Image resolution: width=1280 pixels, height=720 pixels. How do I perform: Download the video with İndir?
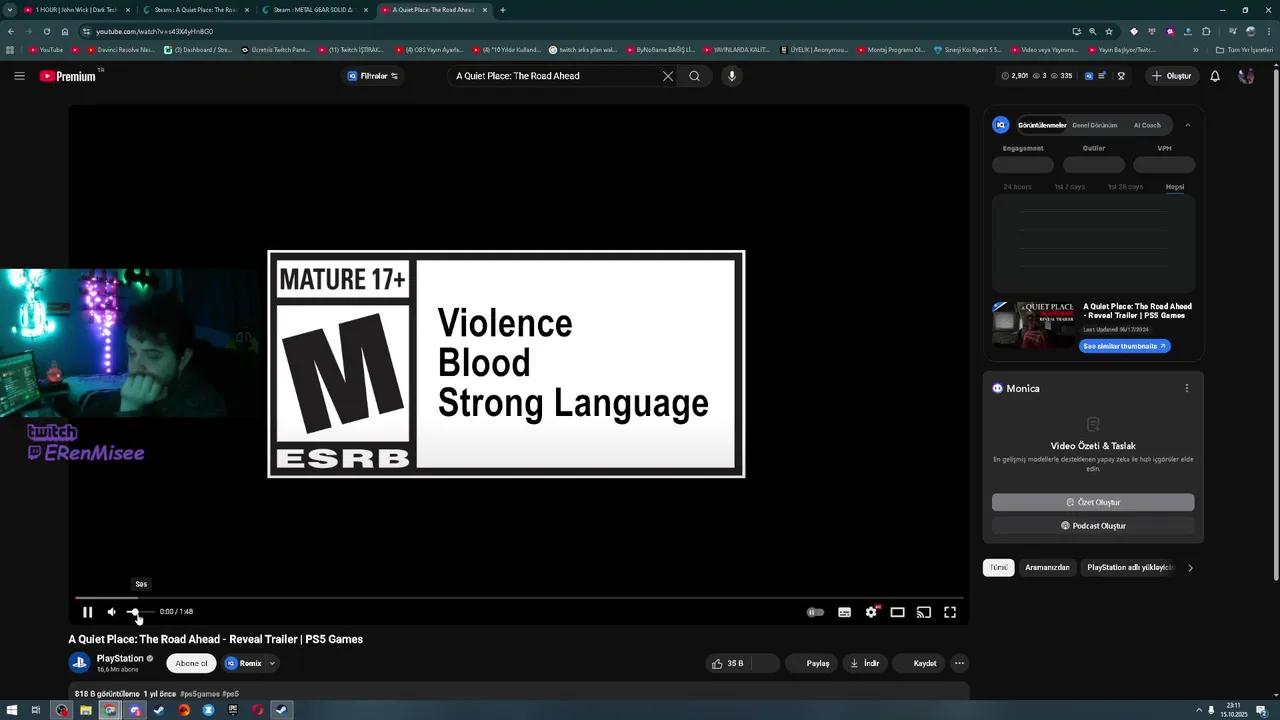pos(865,663)
